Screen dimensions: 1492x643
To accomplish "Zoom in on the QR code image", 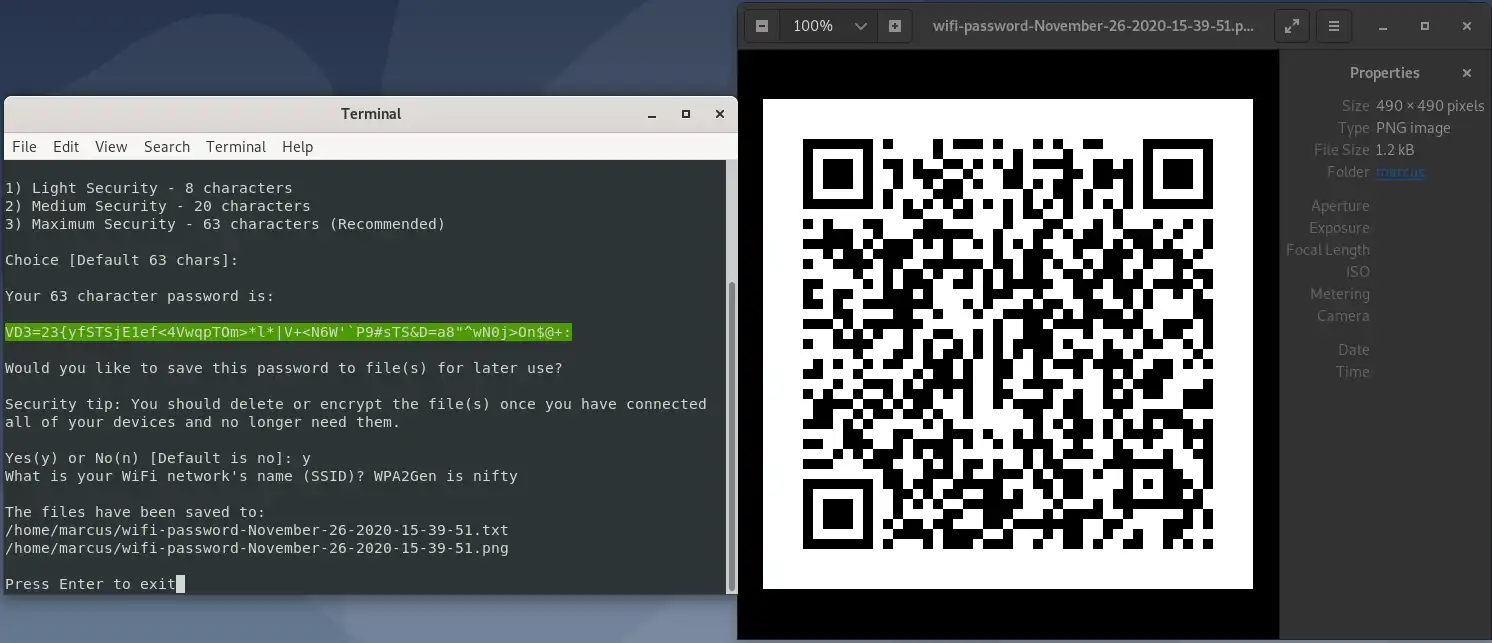I will coord(893,26).
